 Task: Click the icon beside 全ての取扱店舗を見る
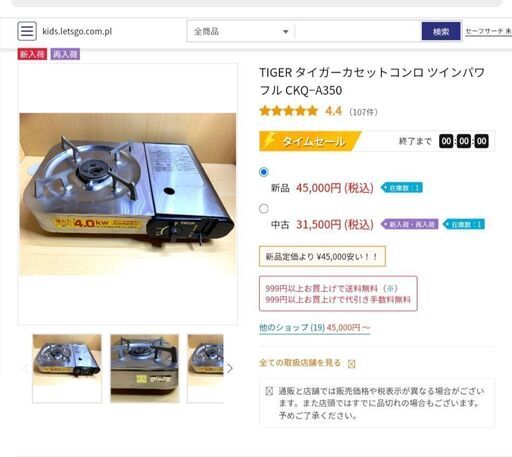351,364
